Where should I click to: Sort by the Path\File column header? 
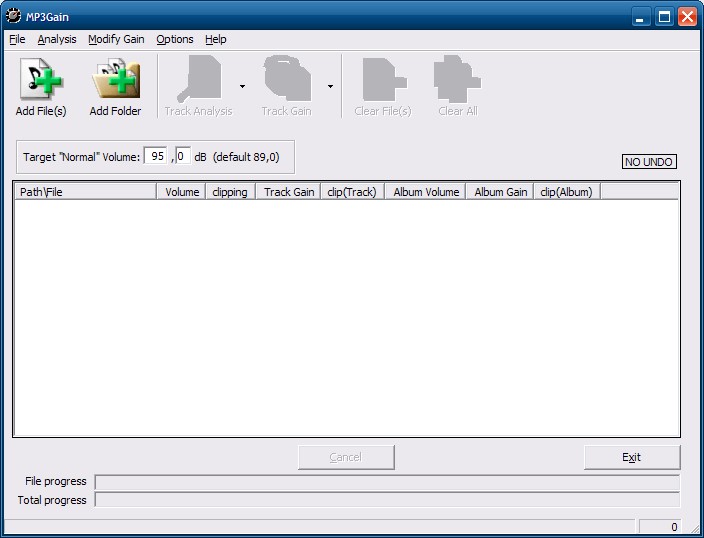pyautogui.click(x=85, y=192)
